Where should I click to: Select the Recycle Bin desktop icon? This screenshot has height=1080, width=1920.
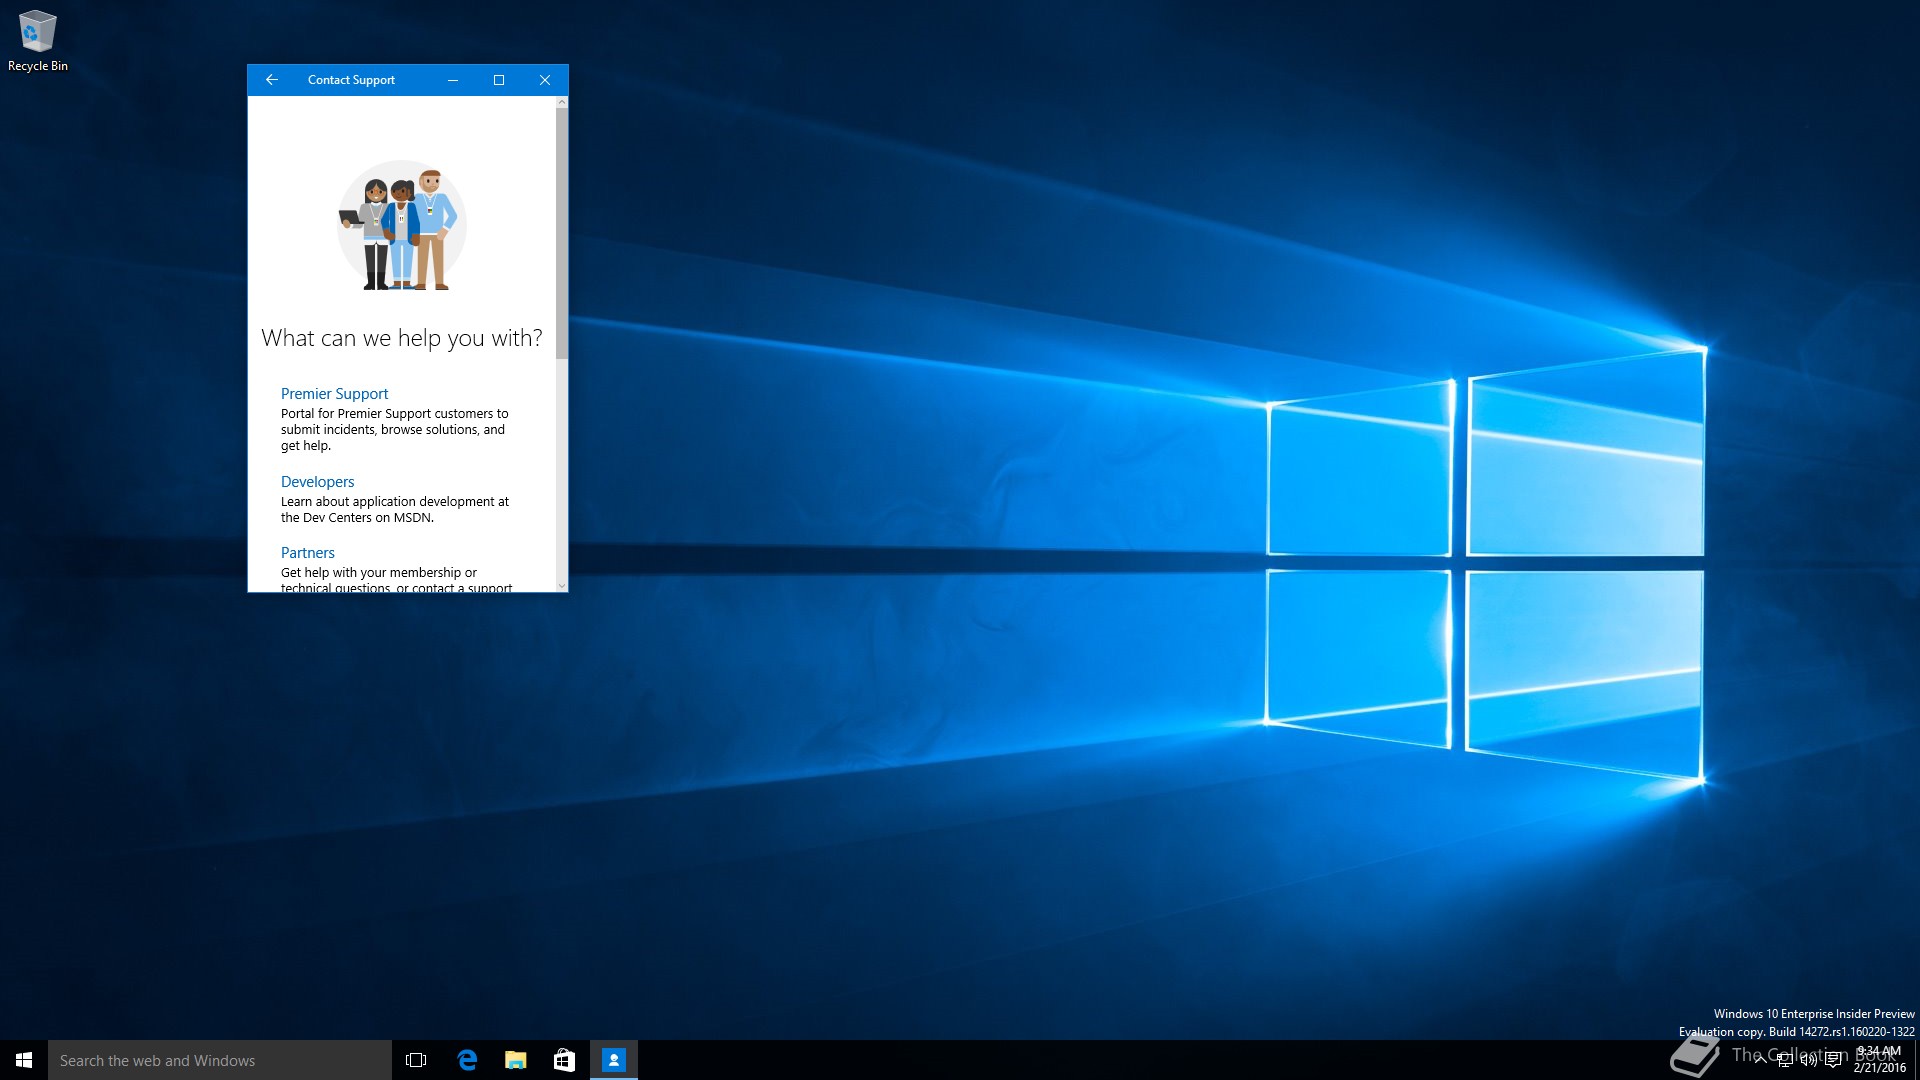37,42
